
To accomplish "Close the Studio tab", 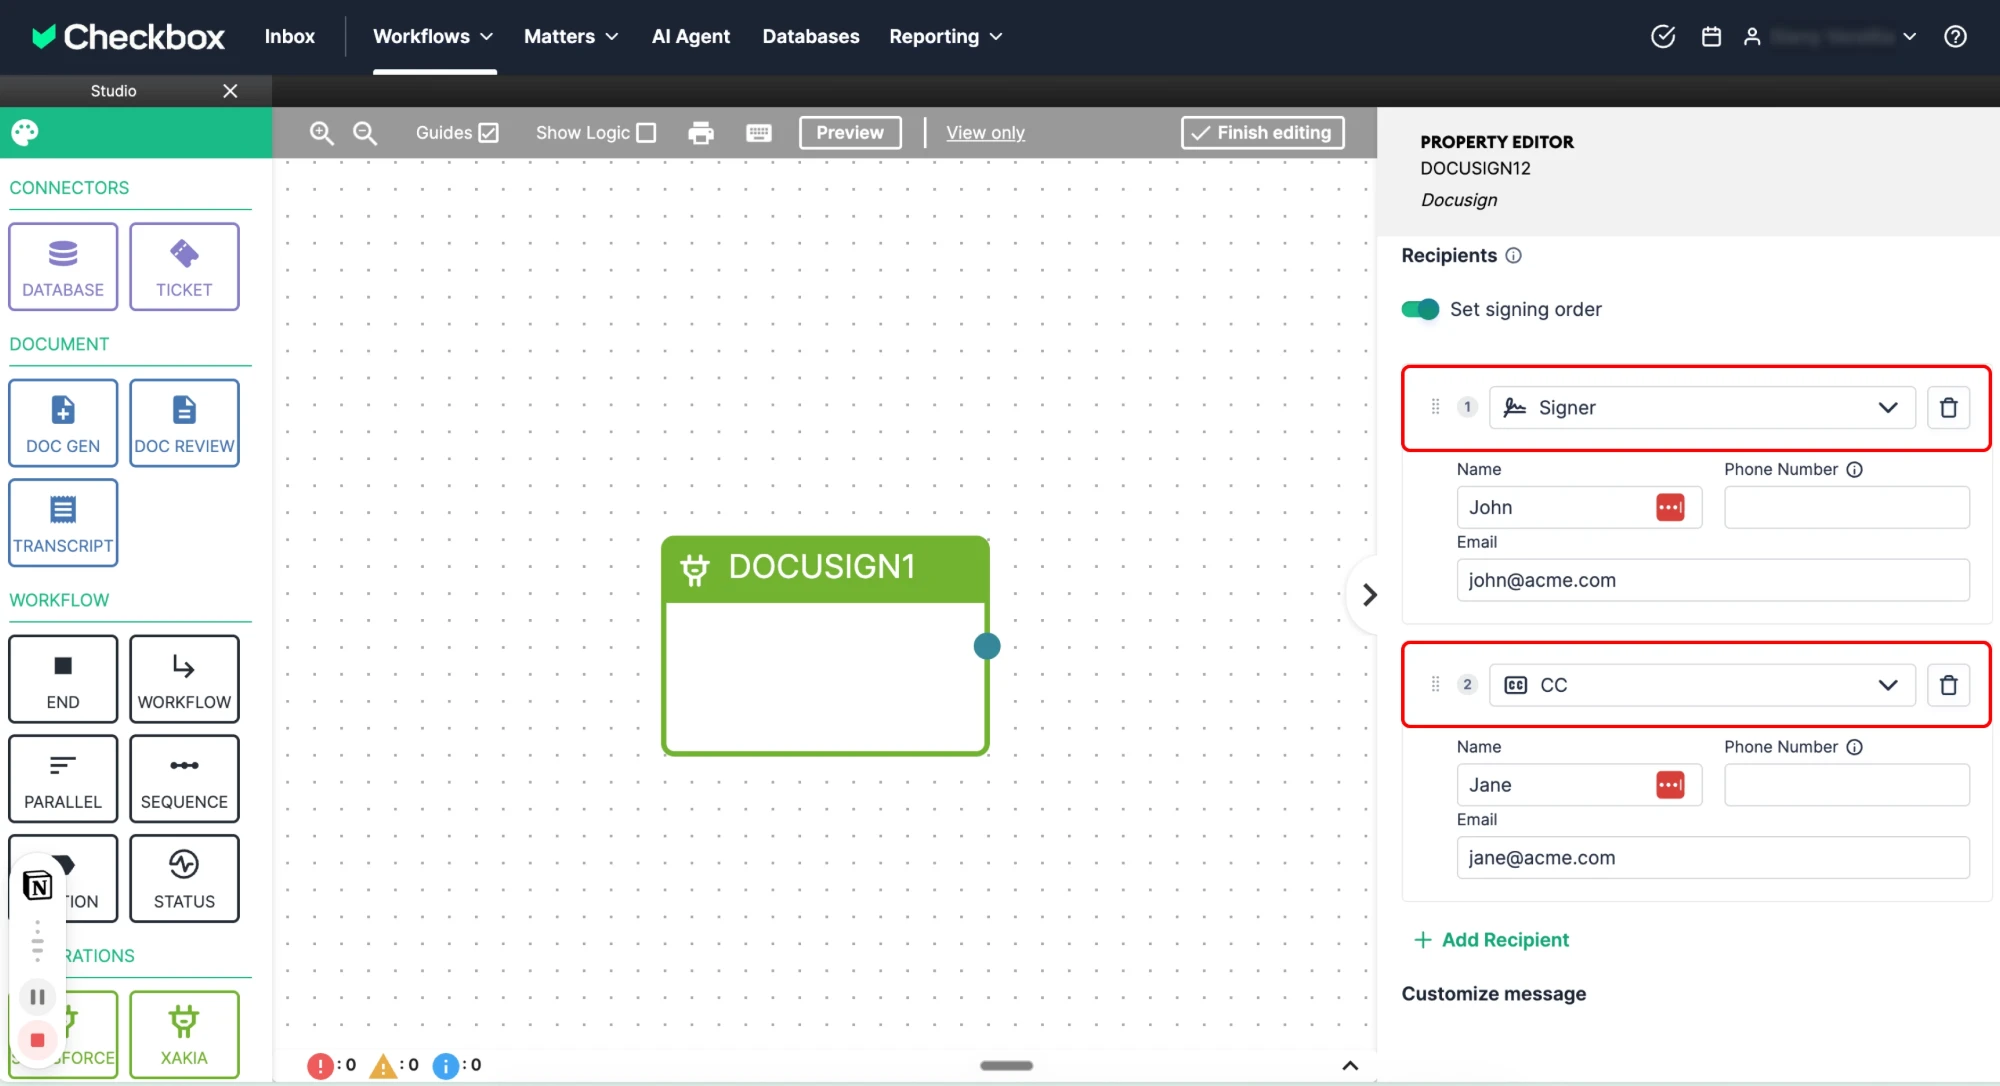I will [230, 90].
